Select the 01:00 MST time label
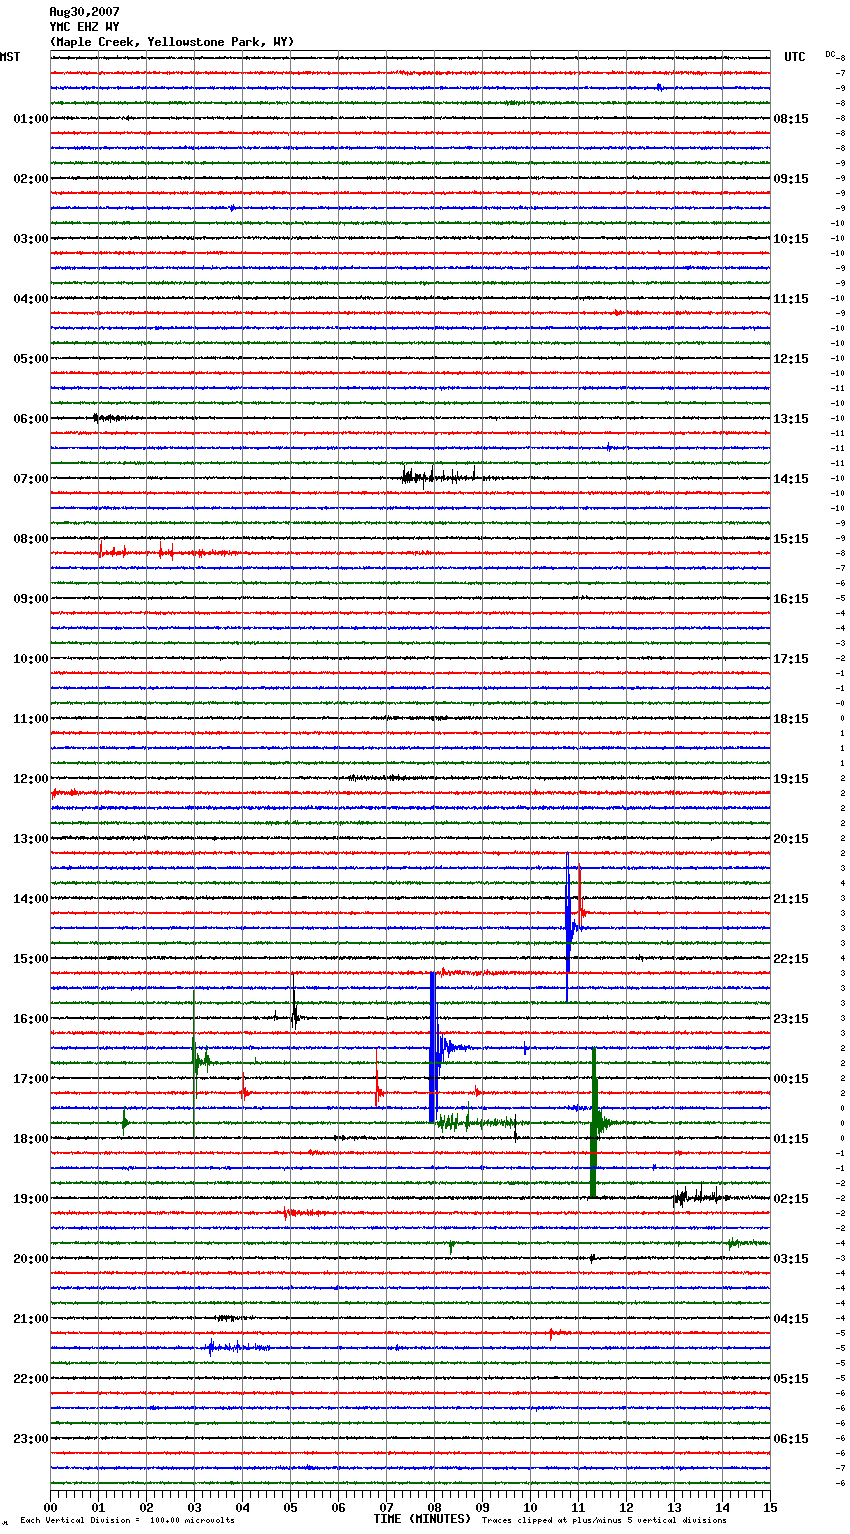Image resolution: width=850 pixels, height=1534 pixels. tap(31, 119)
